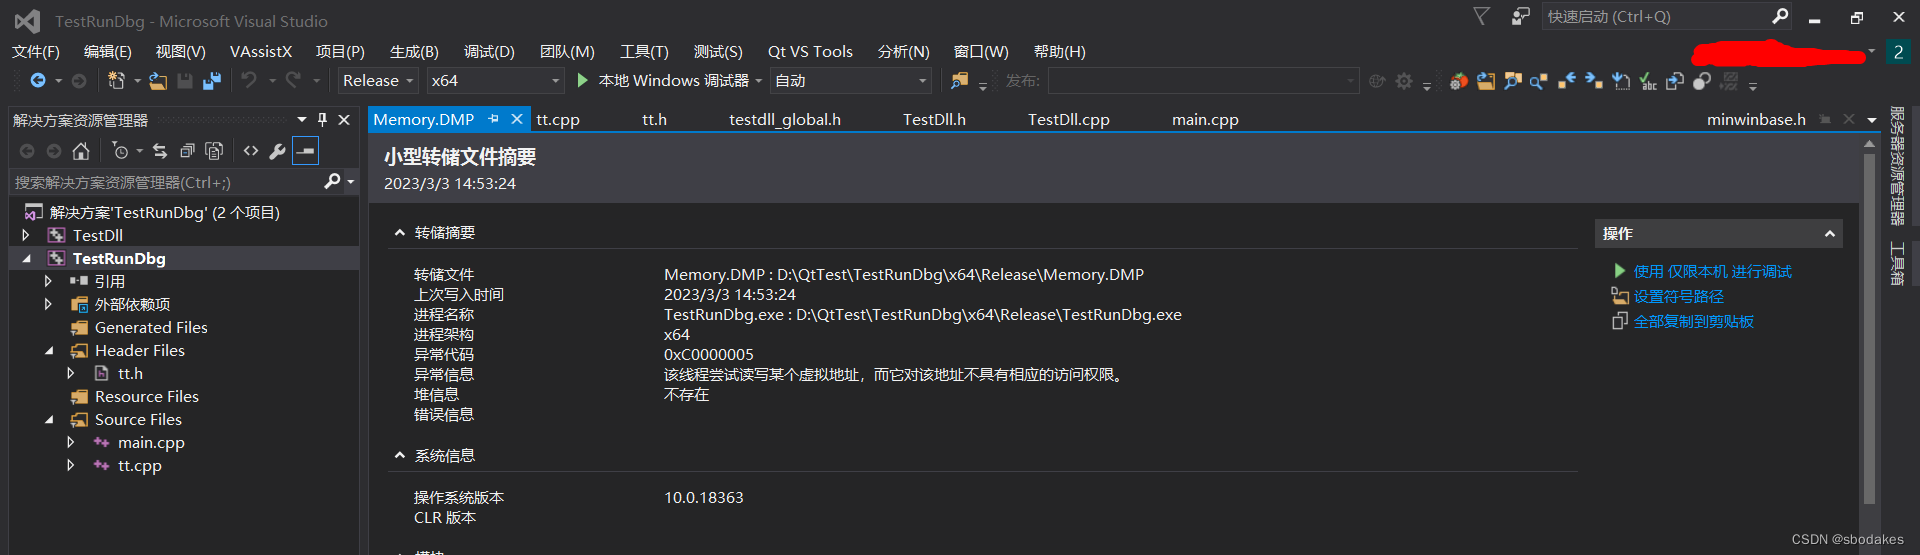Click VAssistX Spell Check abc icon

tap(1648, 81)
